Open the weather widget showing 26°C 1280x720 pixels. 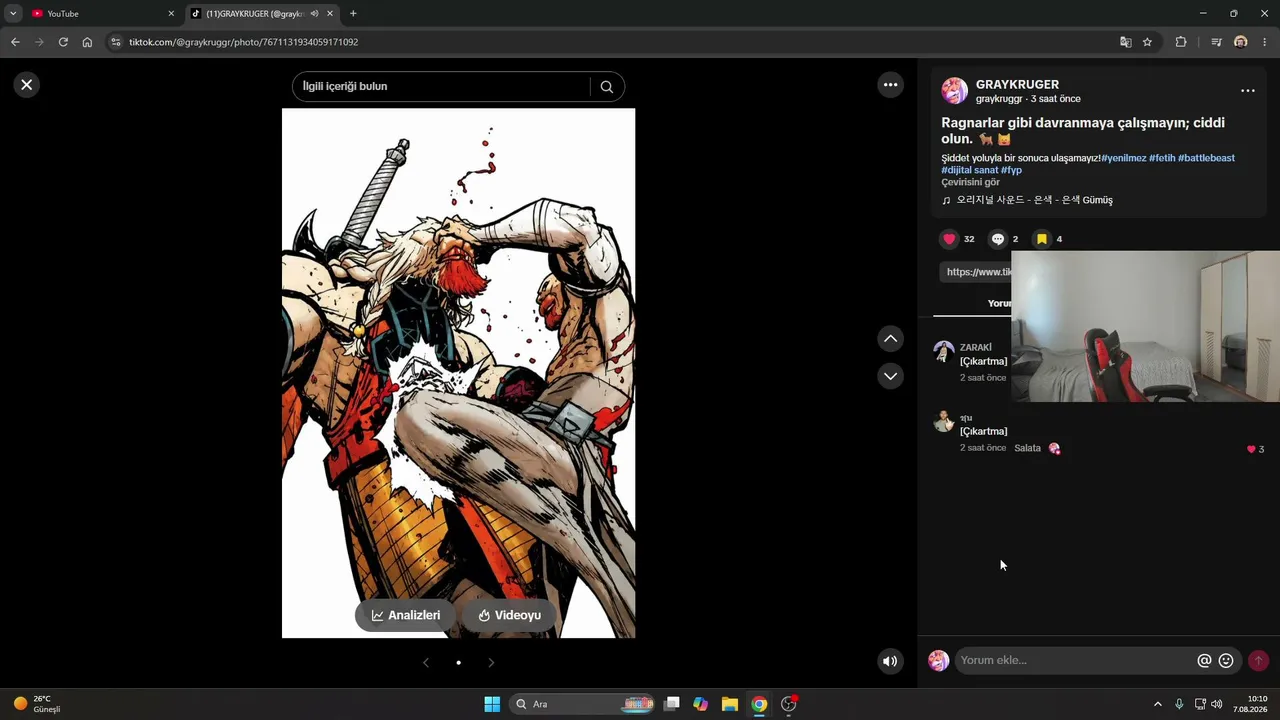tap(38, 704)
